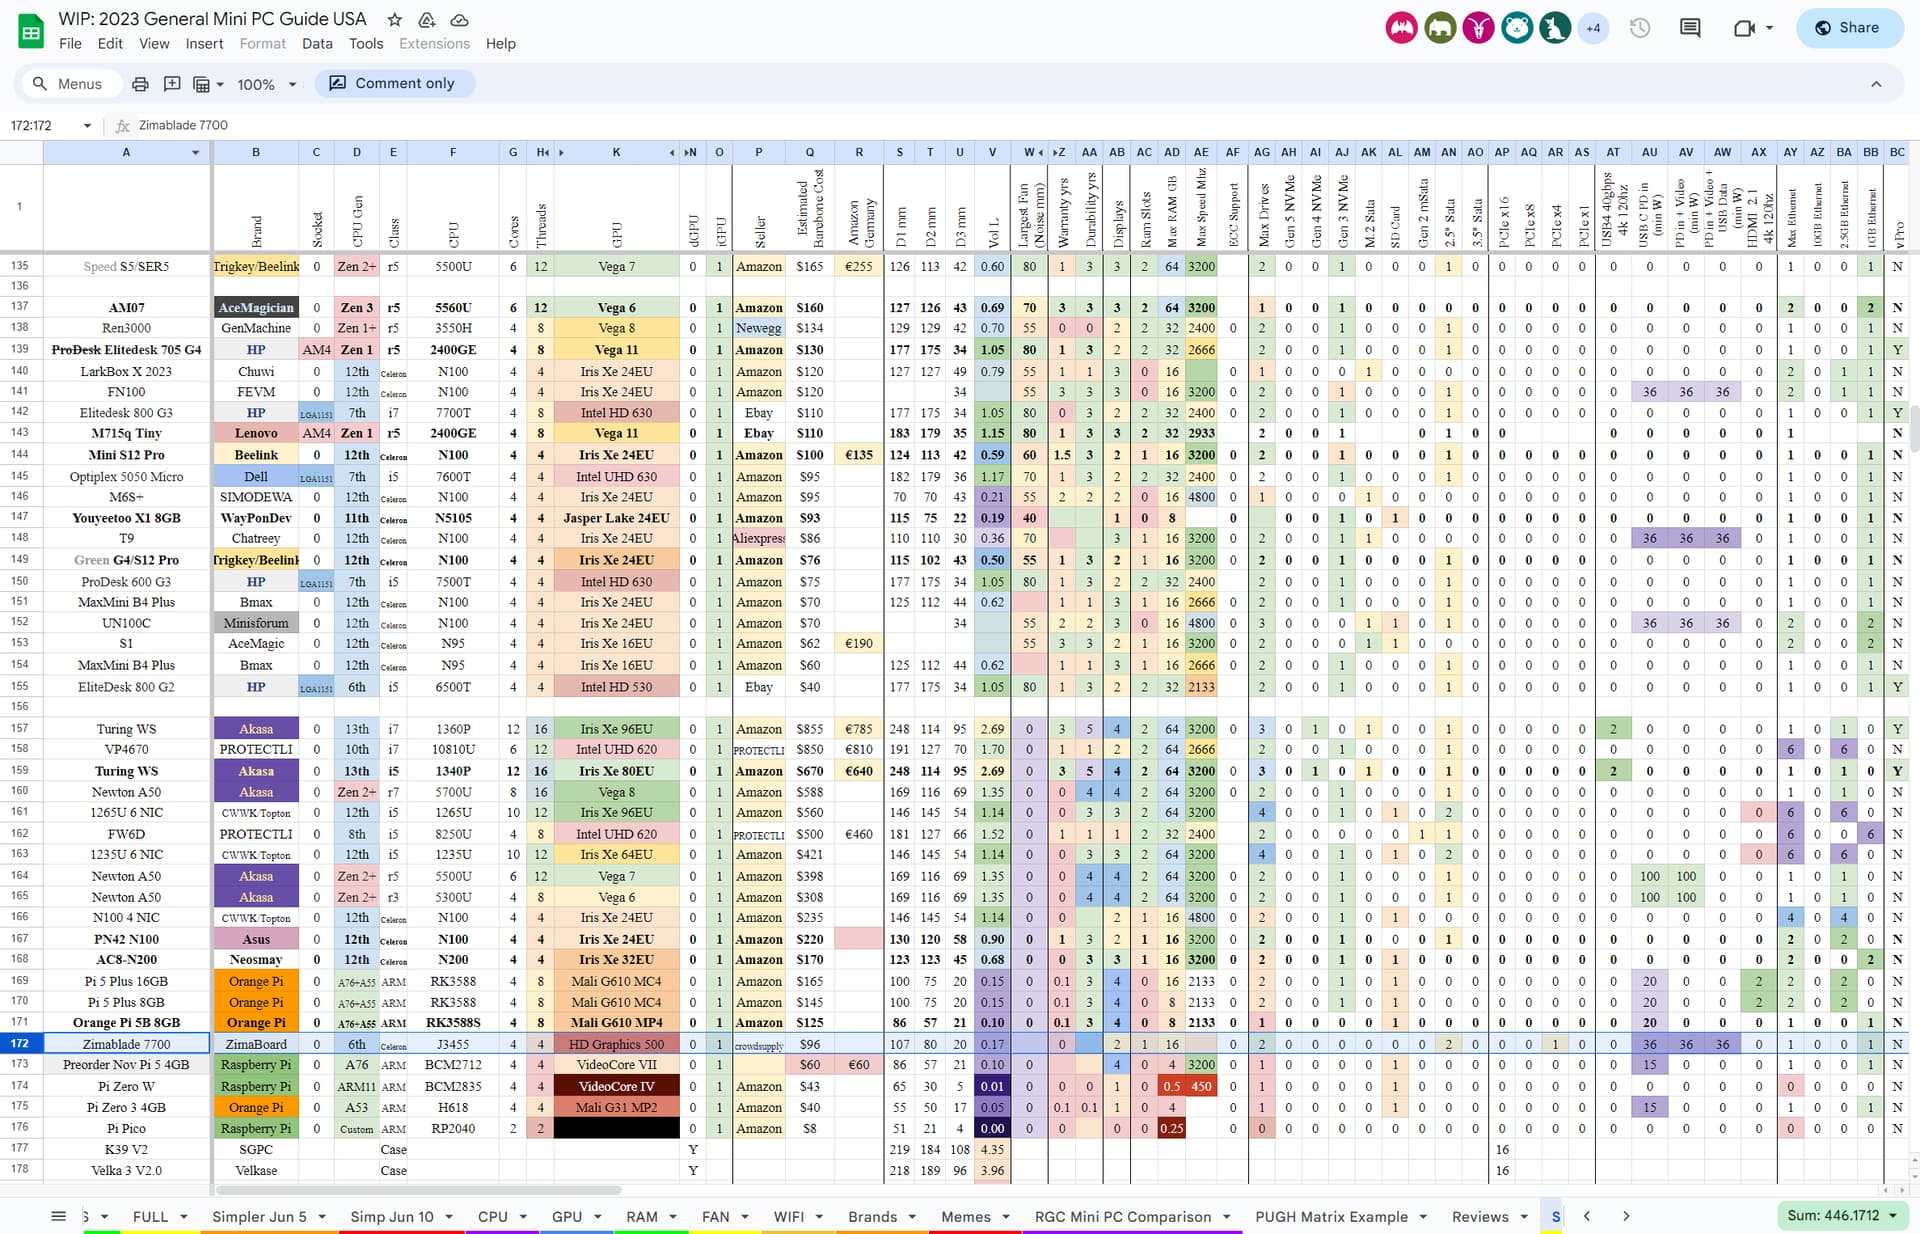Select the dark red VideoCore IV cell
Screen dimensions: 1920x1234
[616, 1086]
